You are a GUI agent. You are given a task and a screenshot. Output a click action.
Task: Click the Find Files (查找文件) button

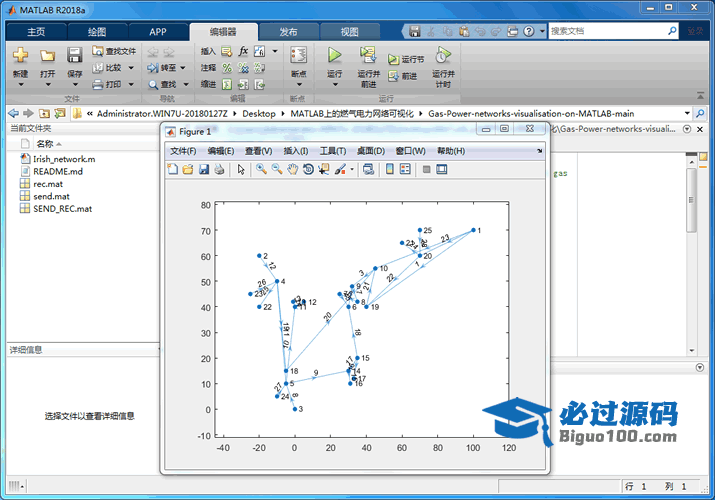[114, 51]
